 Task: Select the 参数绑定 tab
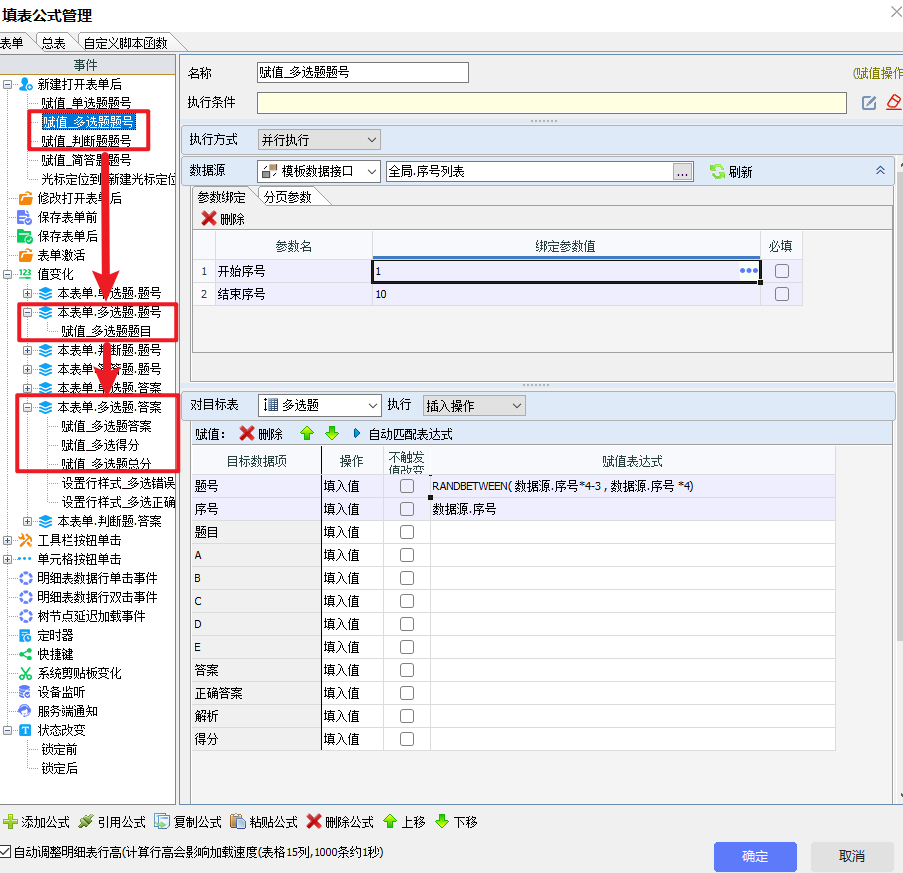click(x=222, y=198)
